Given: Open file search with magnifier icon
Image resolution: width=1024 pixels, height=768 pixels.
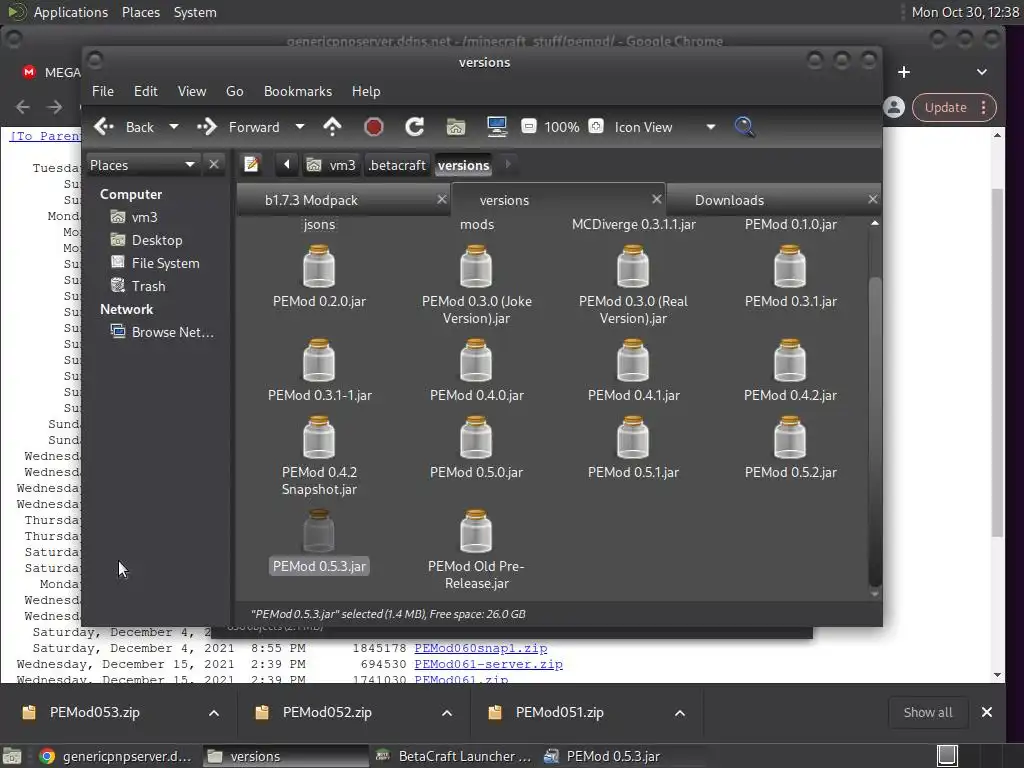Looking at the screenshot, I should pyautogui.click(x=745, y=127).
